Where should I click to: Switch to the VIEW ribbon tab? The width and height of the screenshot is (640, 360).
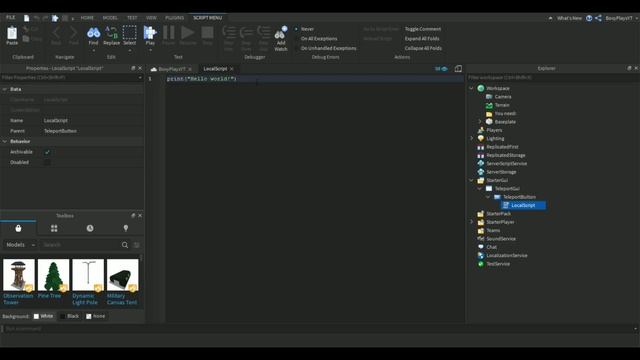151,18
